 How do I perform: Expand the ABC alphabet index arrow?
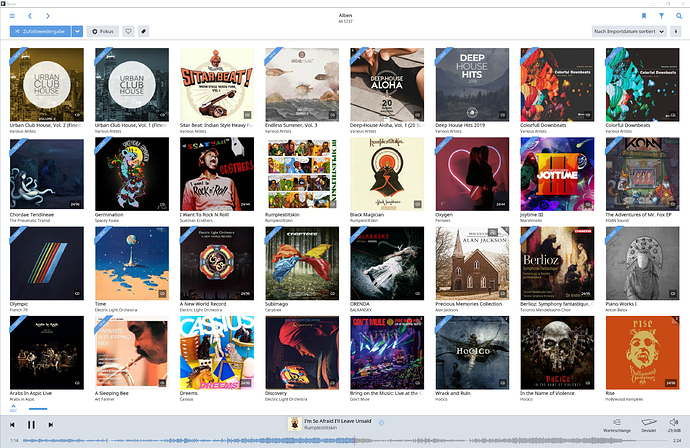[13, 408]
